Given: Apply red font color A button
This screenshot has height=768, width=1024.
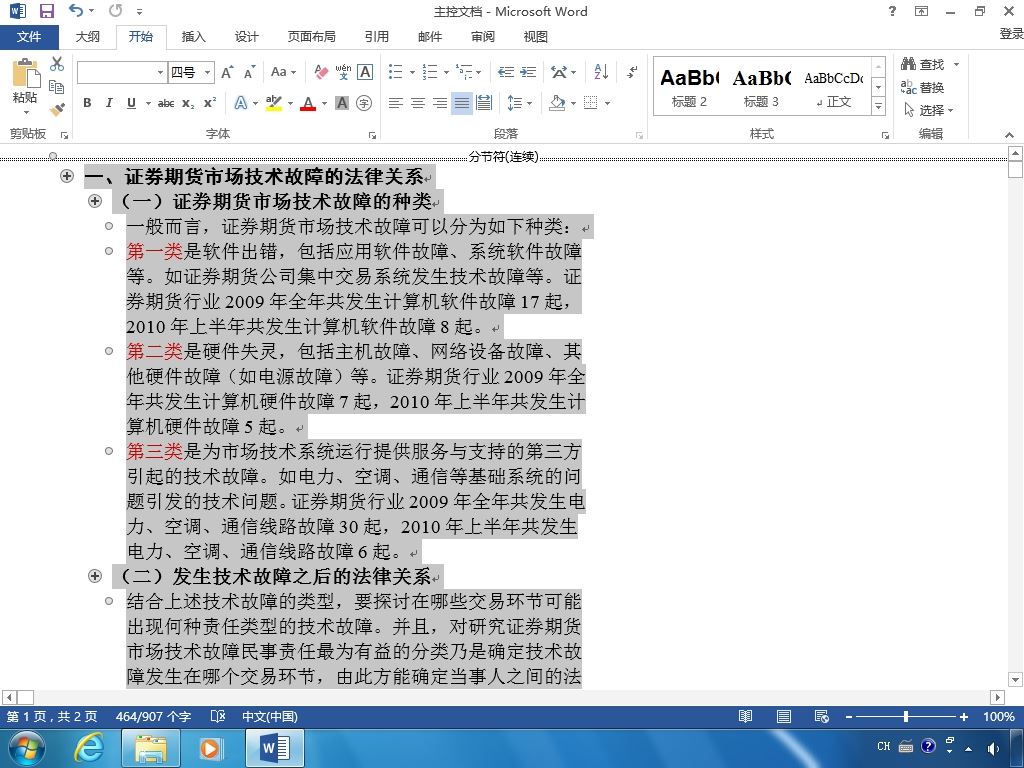Looking at the screenshot, I should pos(308,103).
